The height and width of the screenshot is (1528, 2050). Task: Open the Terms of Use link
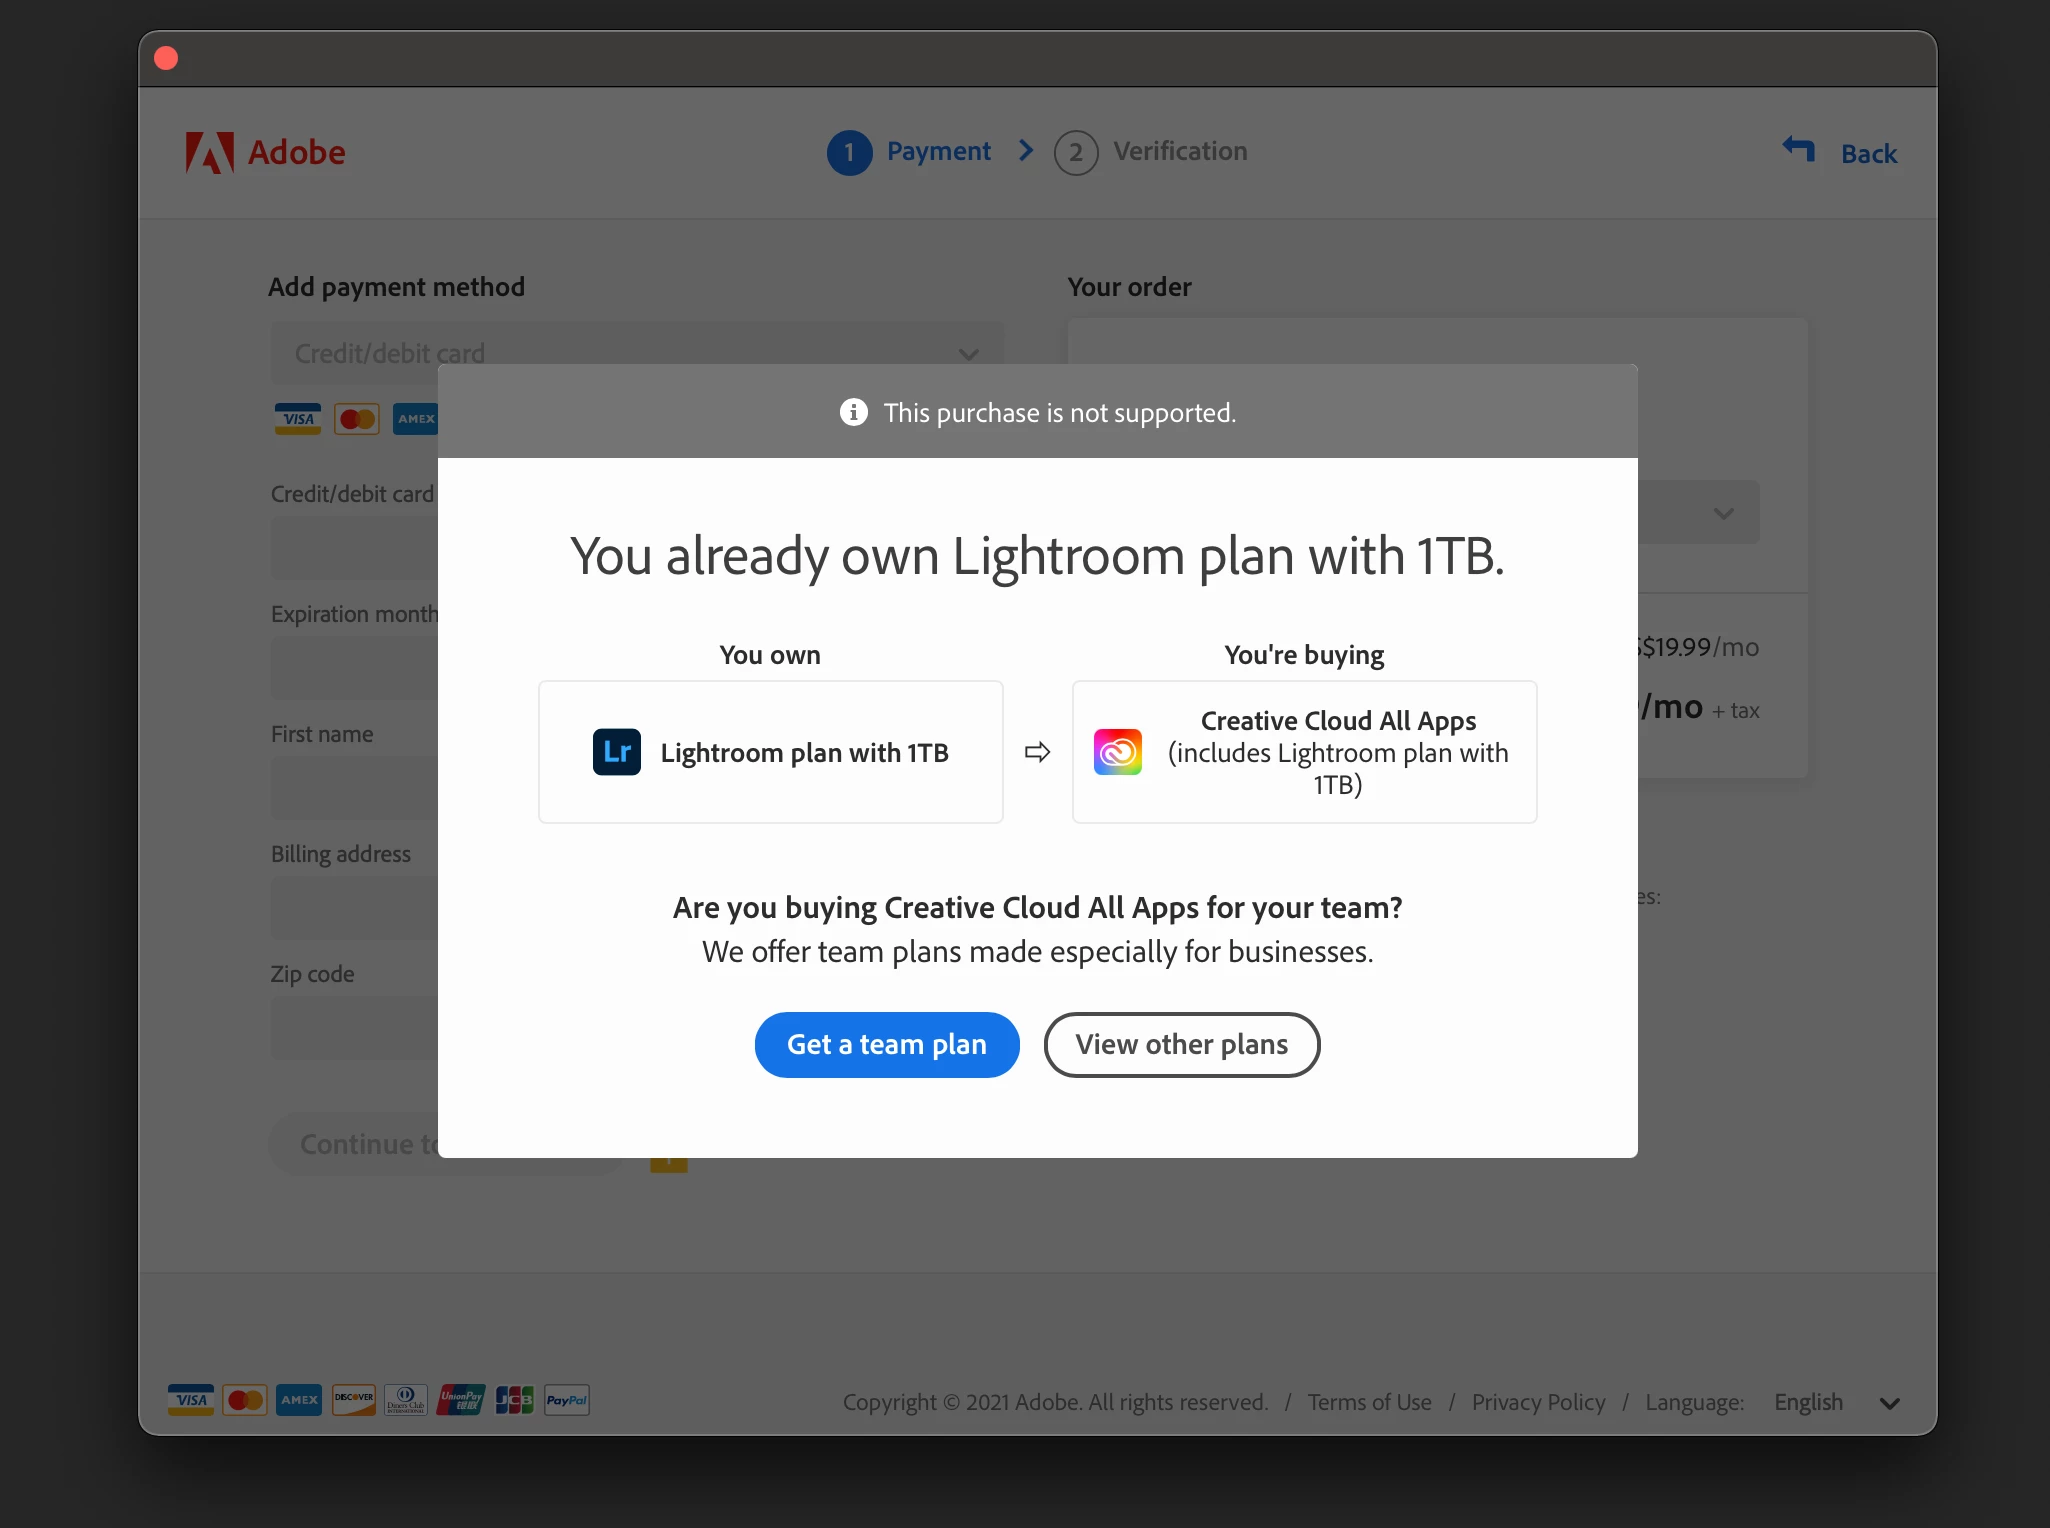coord(1369,1402)
